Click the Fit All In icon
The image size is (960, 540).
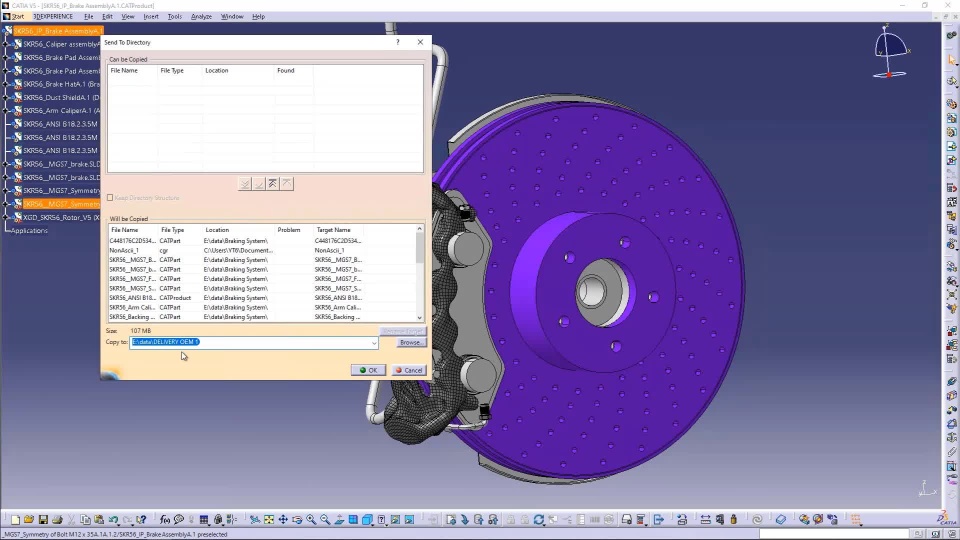click(x=269, y=520)
